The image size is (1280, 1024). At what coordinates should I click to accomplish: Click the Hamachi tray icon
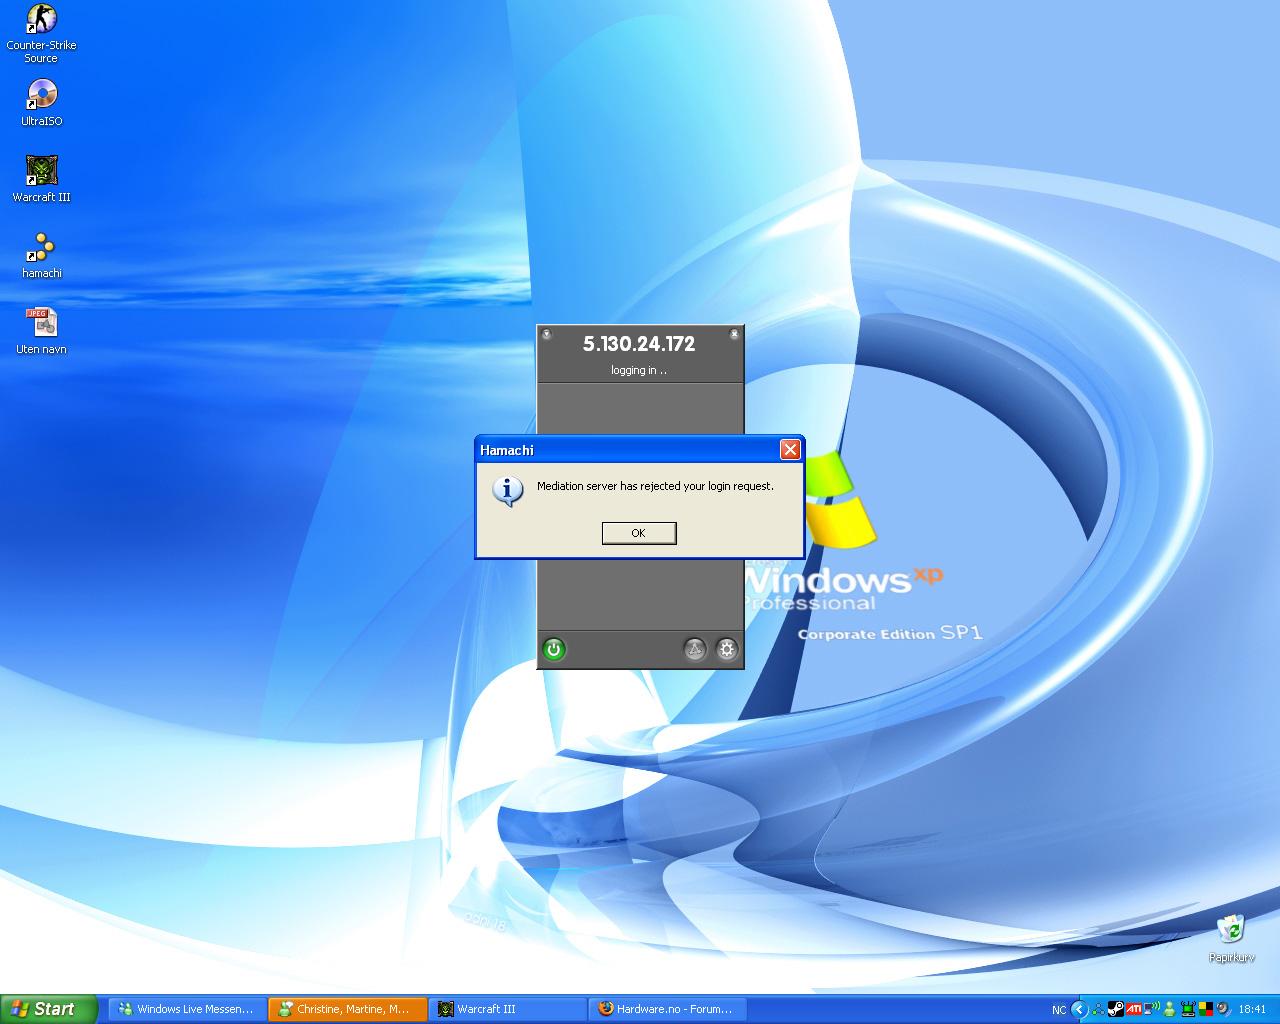[x=1098, y=1010]
